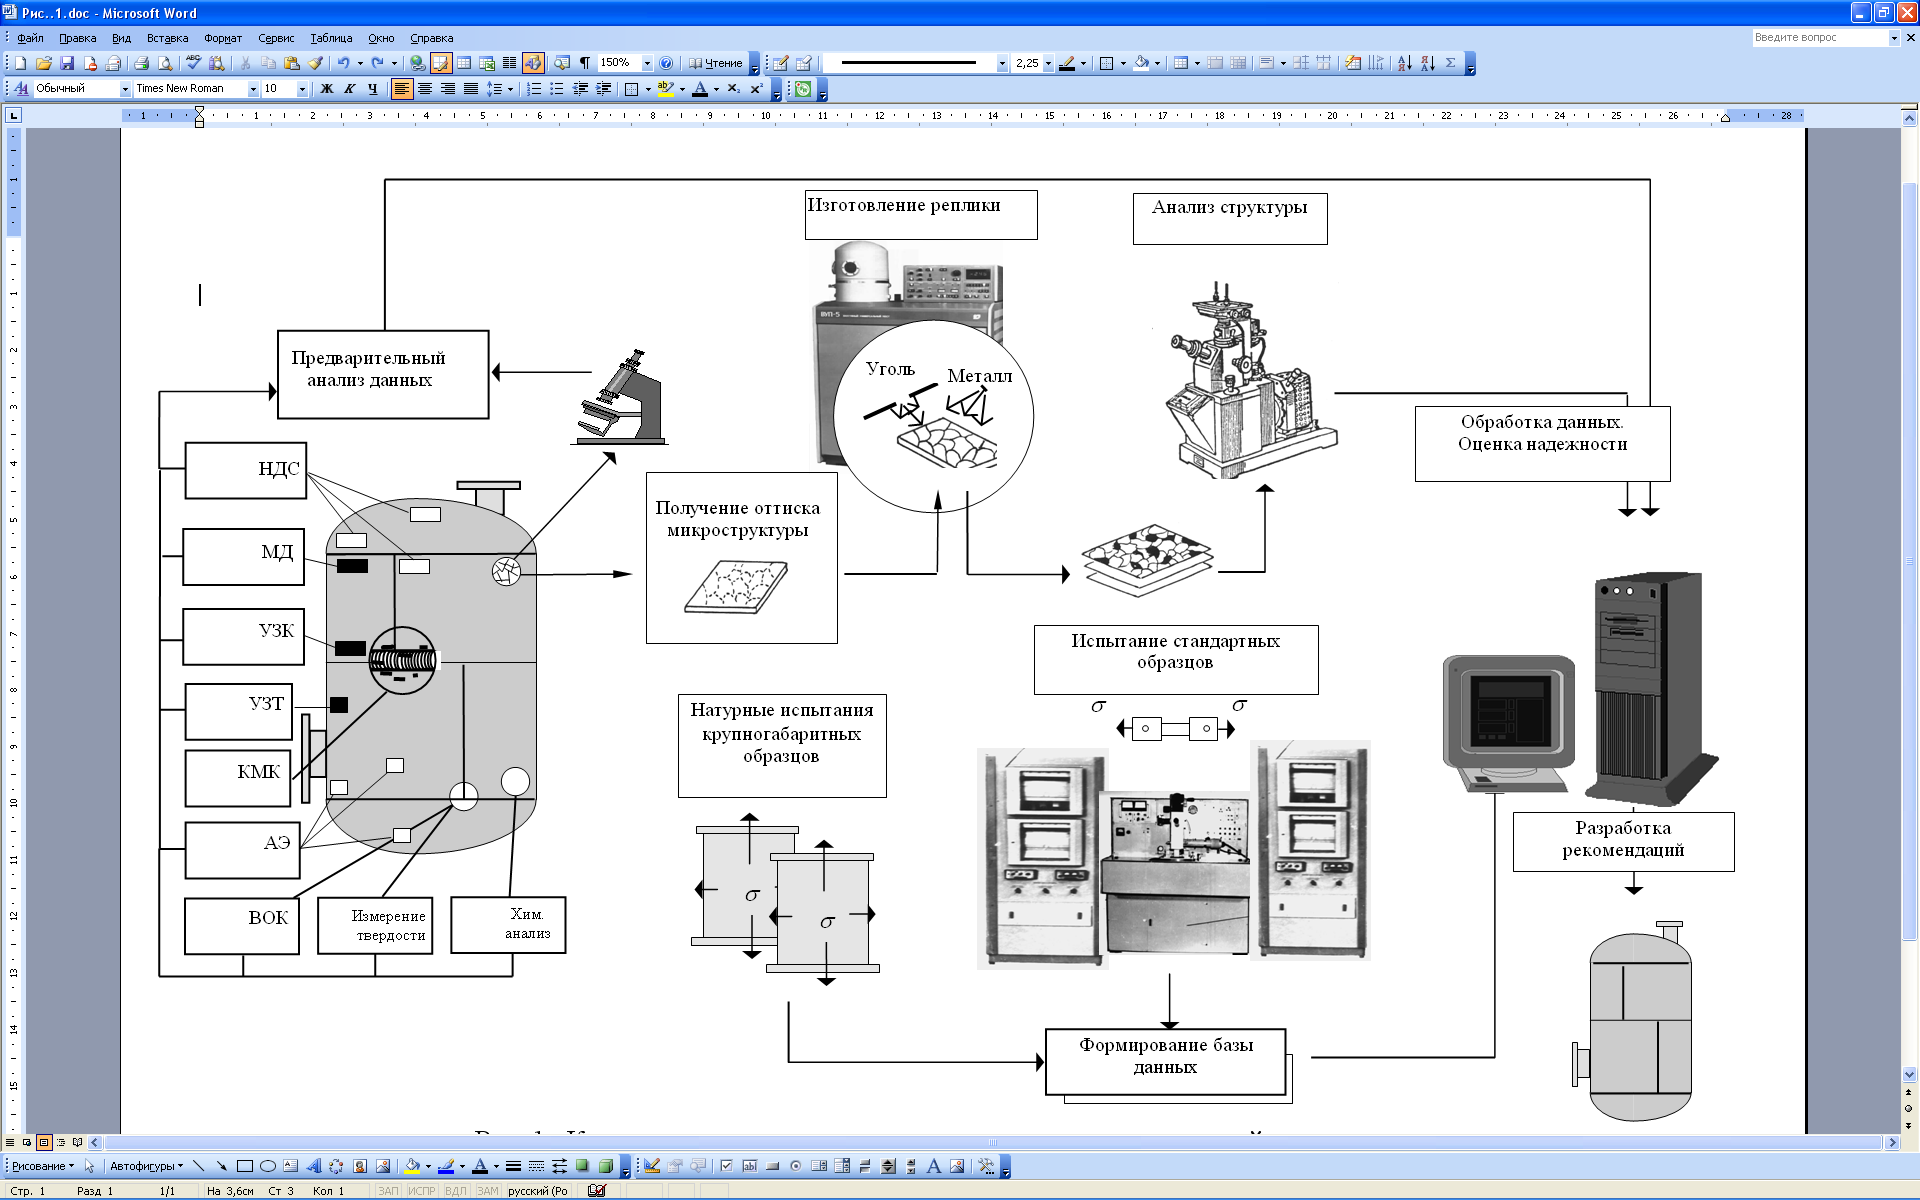Screen dimensions: 1920x1200
Task: Insert WordArt from drawing toolbar
Action: (x=314, y=1166)
